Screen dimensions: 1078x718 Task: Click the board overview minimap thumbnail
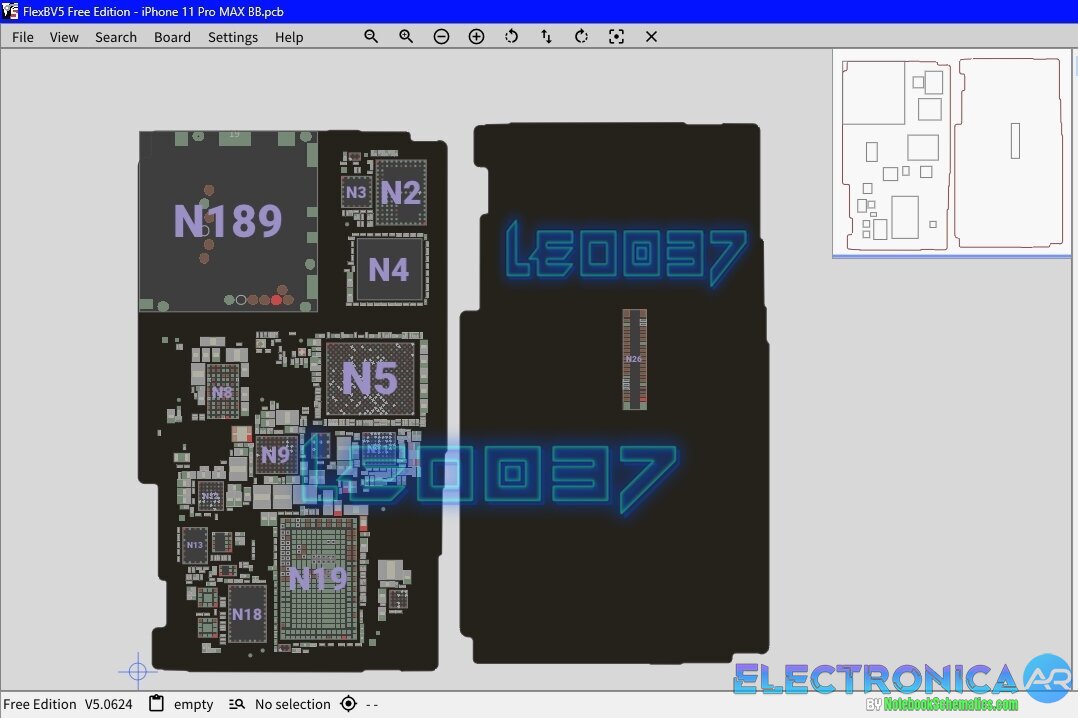tap(952, 153)
